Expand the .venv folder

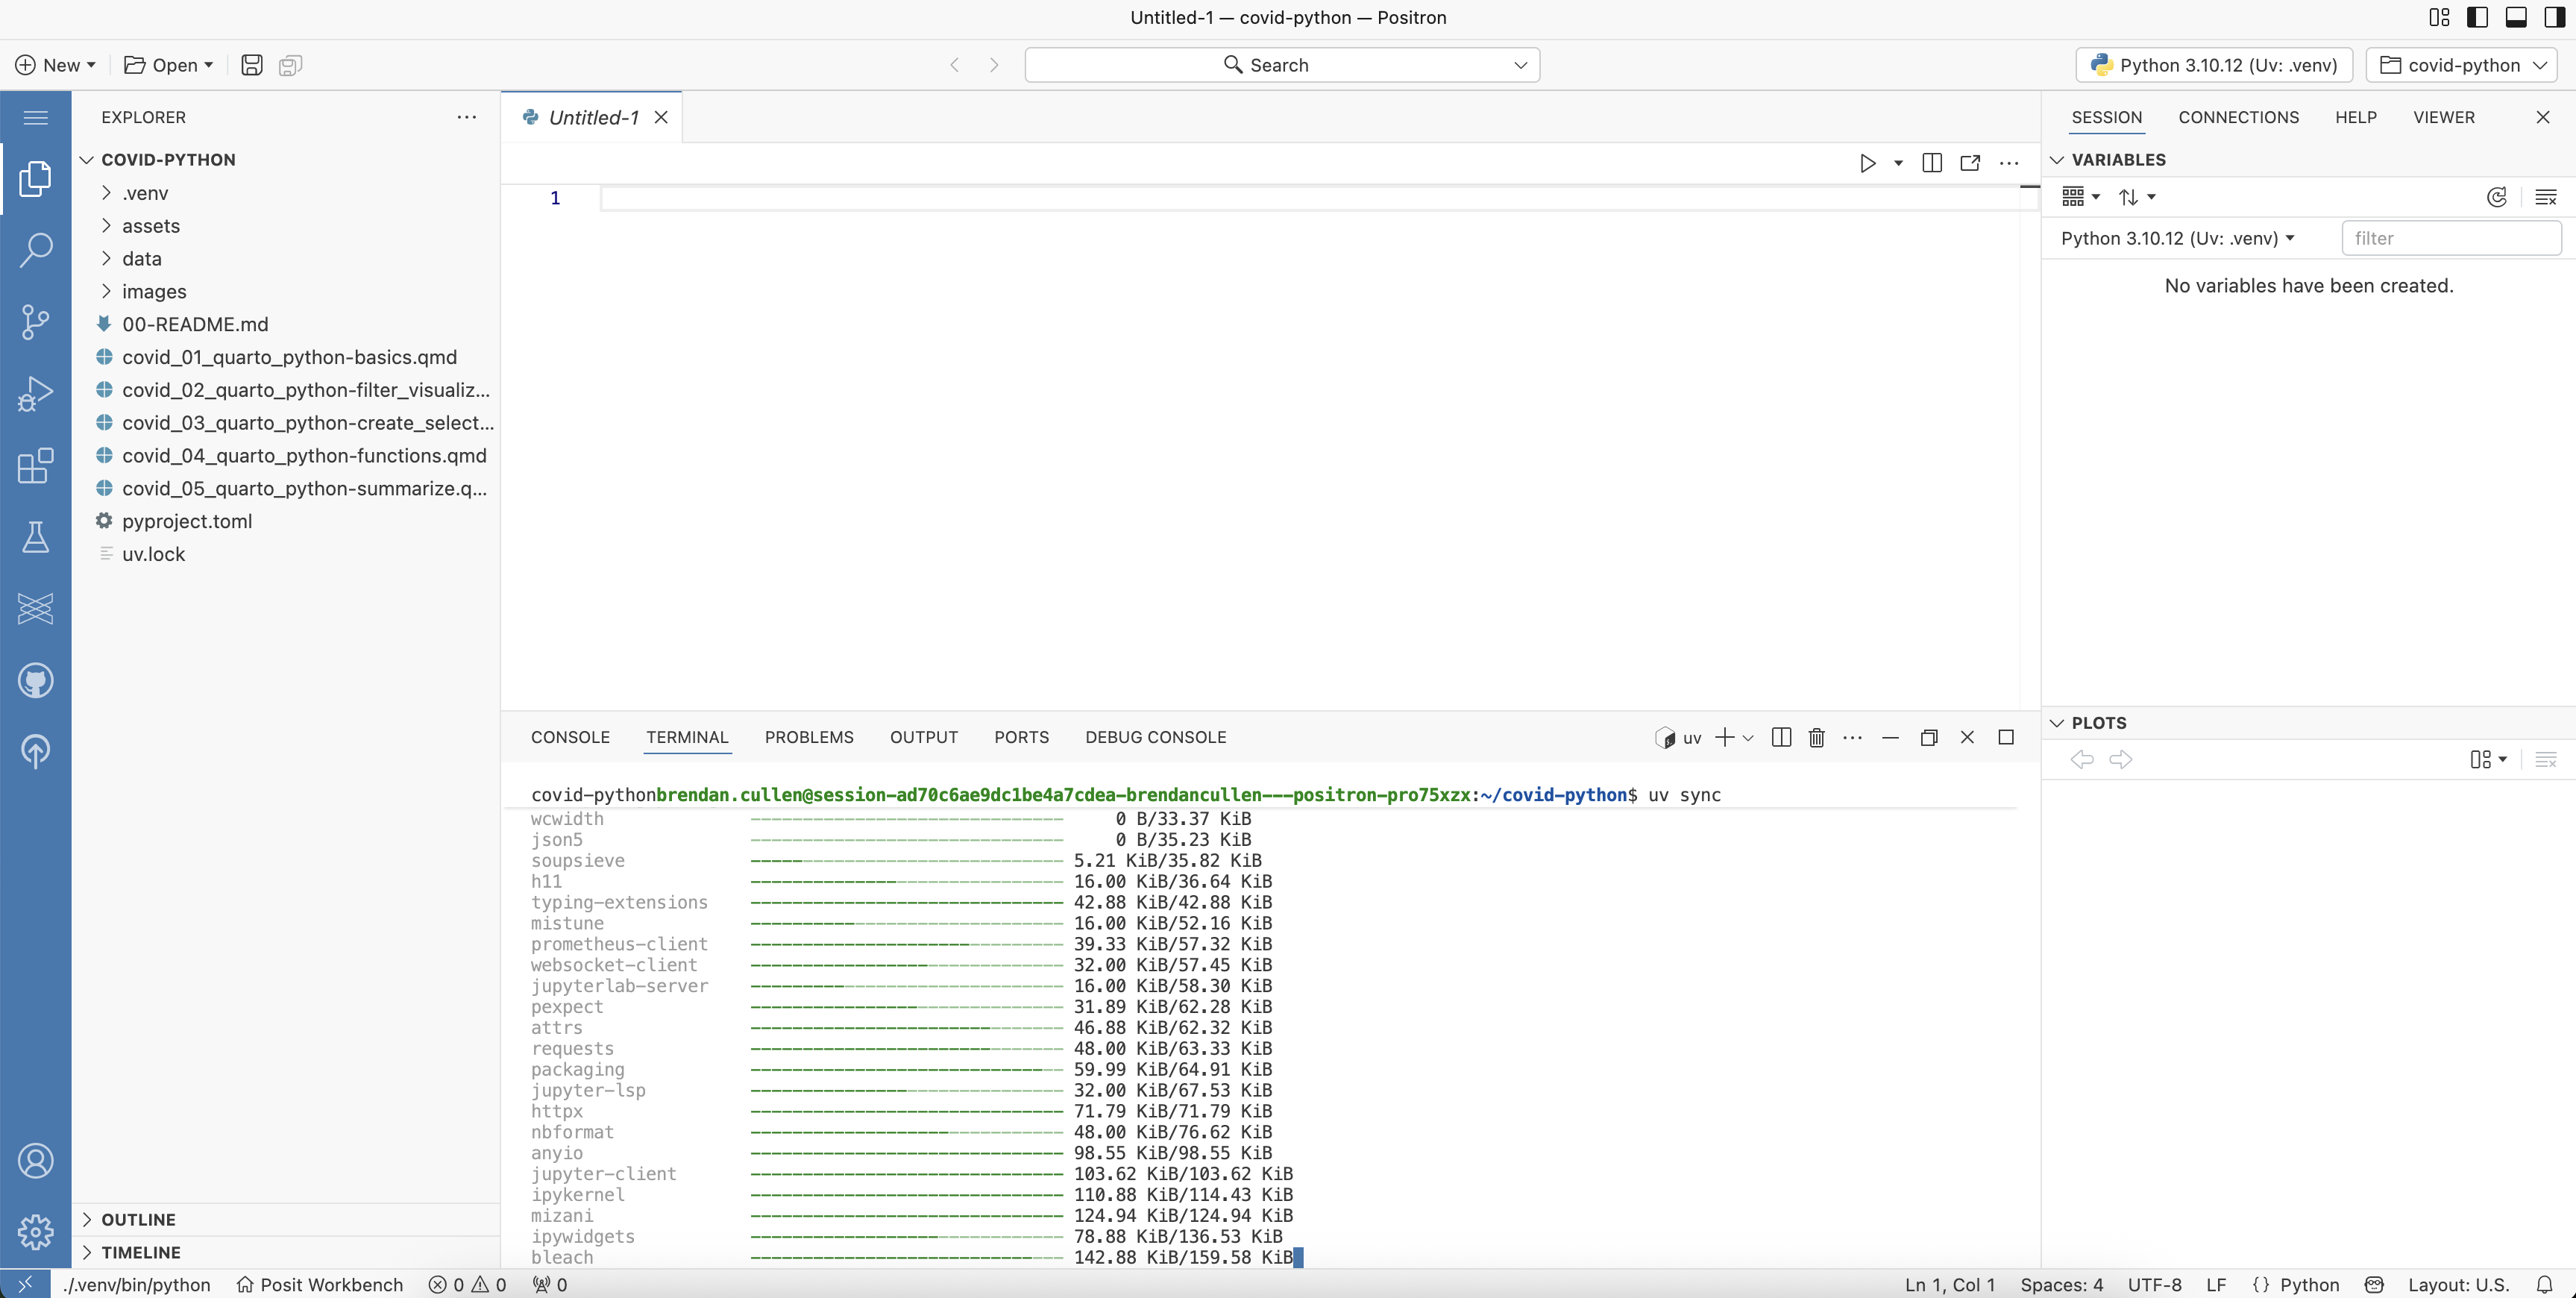pos(145,193)
